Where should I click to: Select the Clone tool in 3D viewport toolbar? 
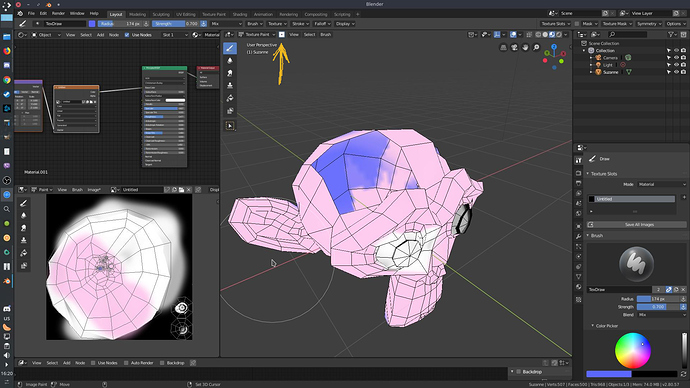230,86
